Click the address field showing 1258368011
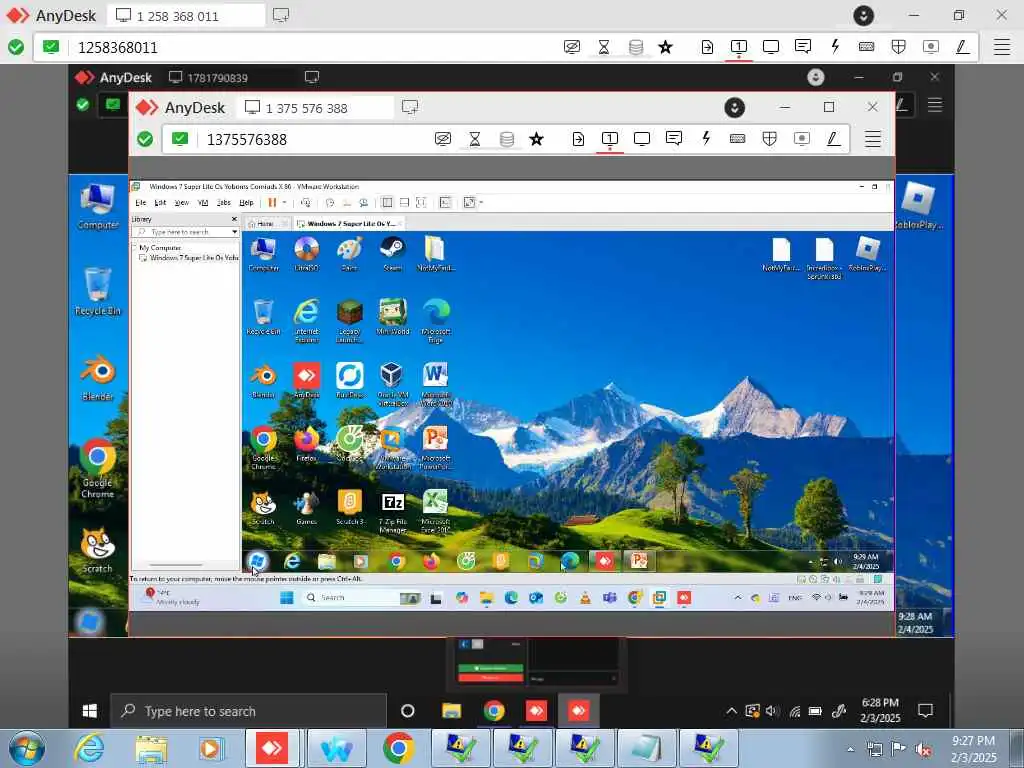The image size is (1024, 768). pos(313,48)
